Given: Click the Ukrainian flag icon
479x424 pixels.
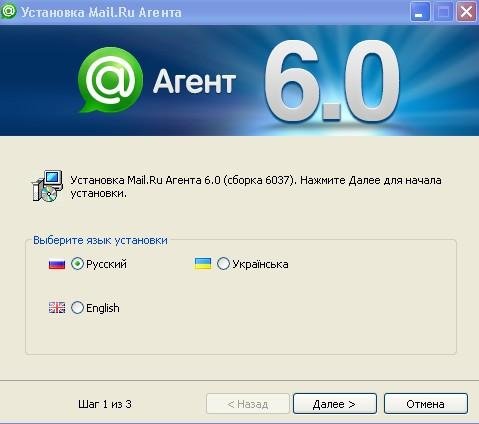Looking at the screenshot, I should (x=203, y=264).
